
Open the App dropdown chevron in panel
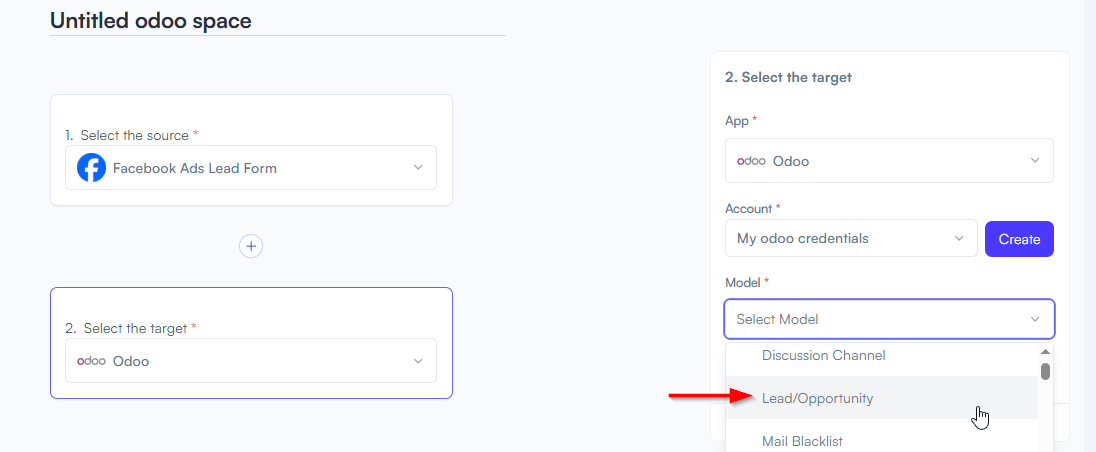1035,161
